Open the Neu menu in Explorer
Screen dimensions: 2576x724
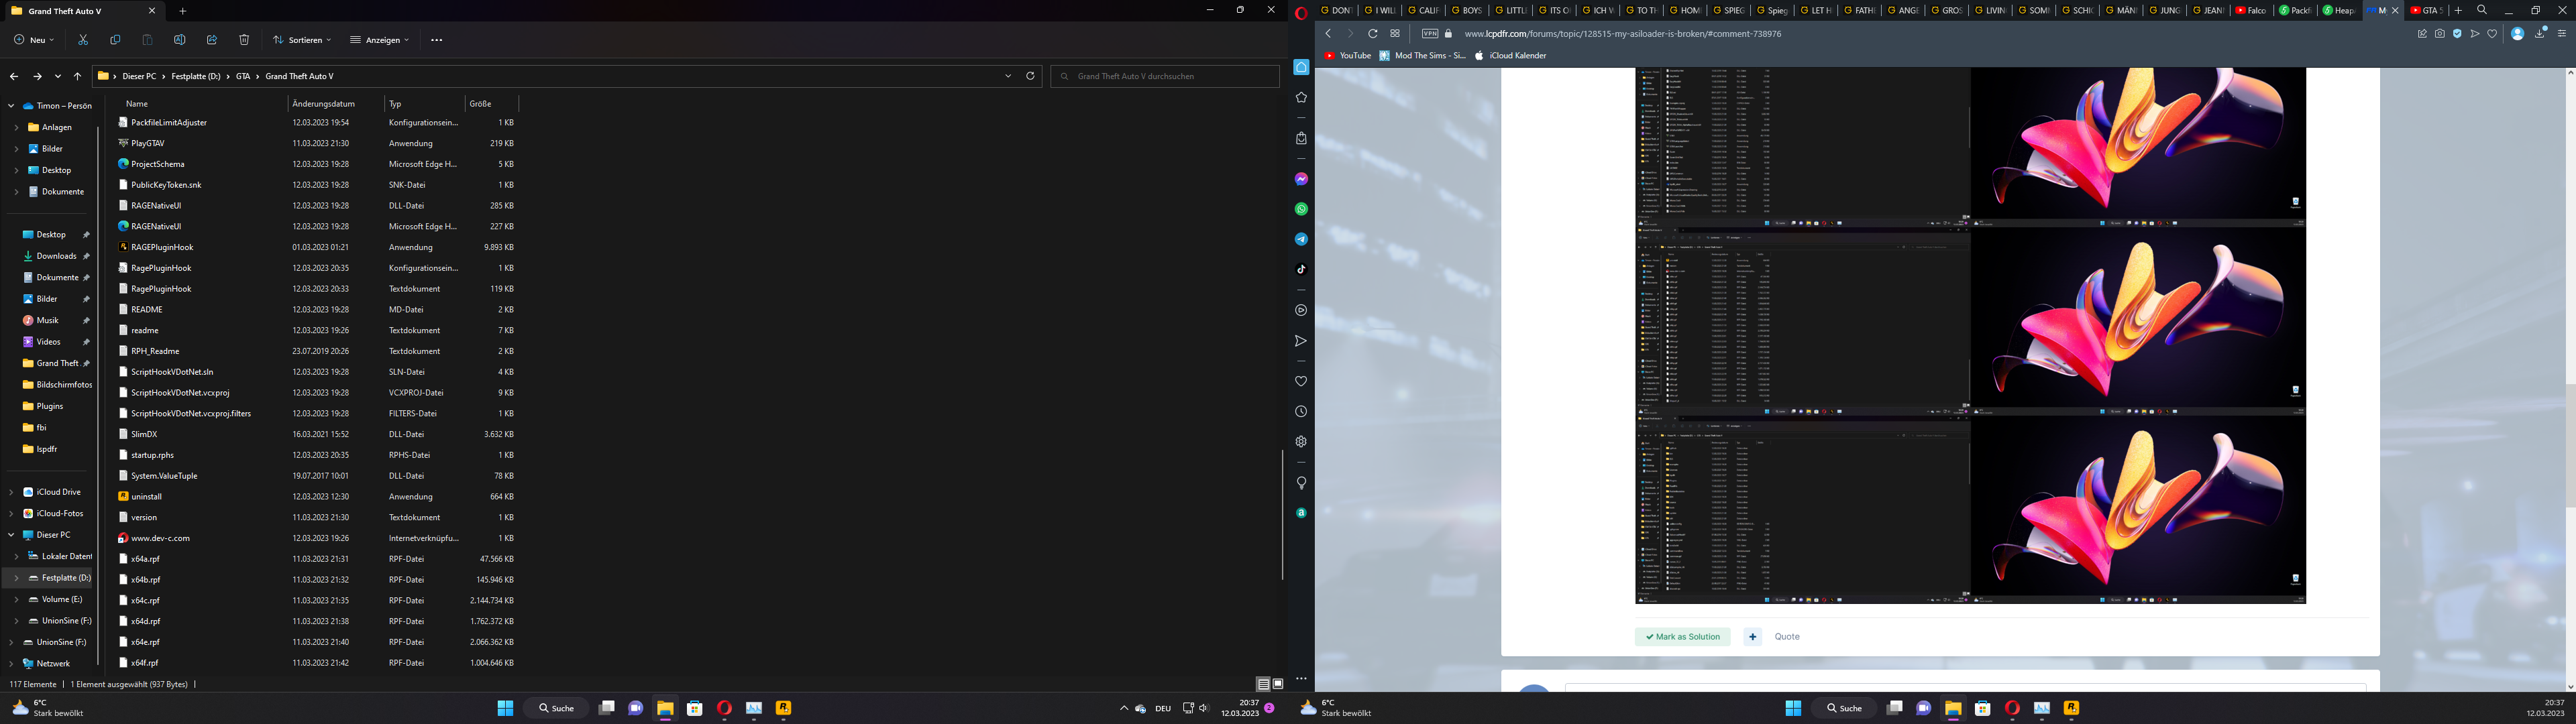point(34,40)
